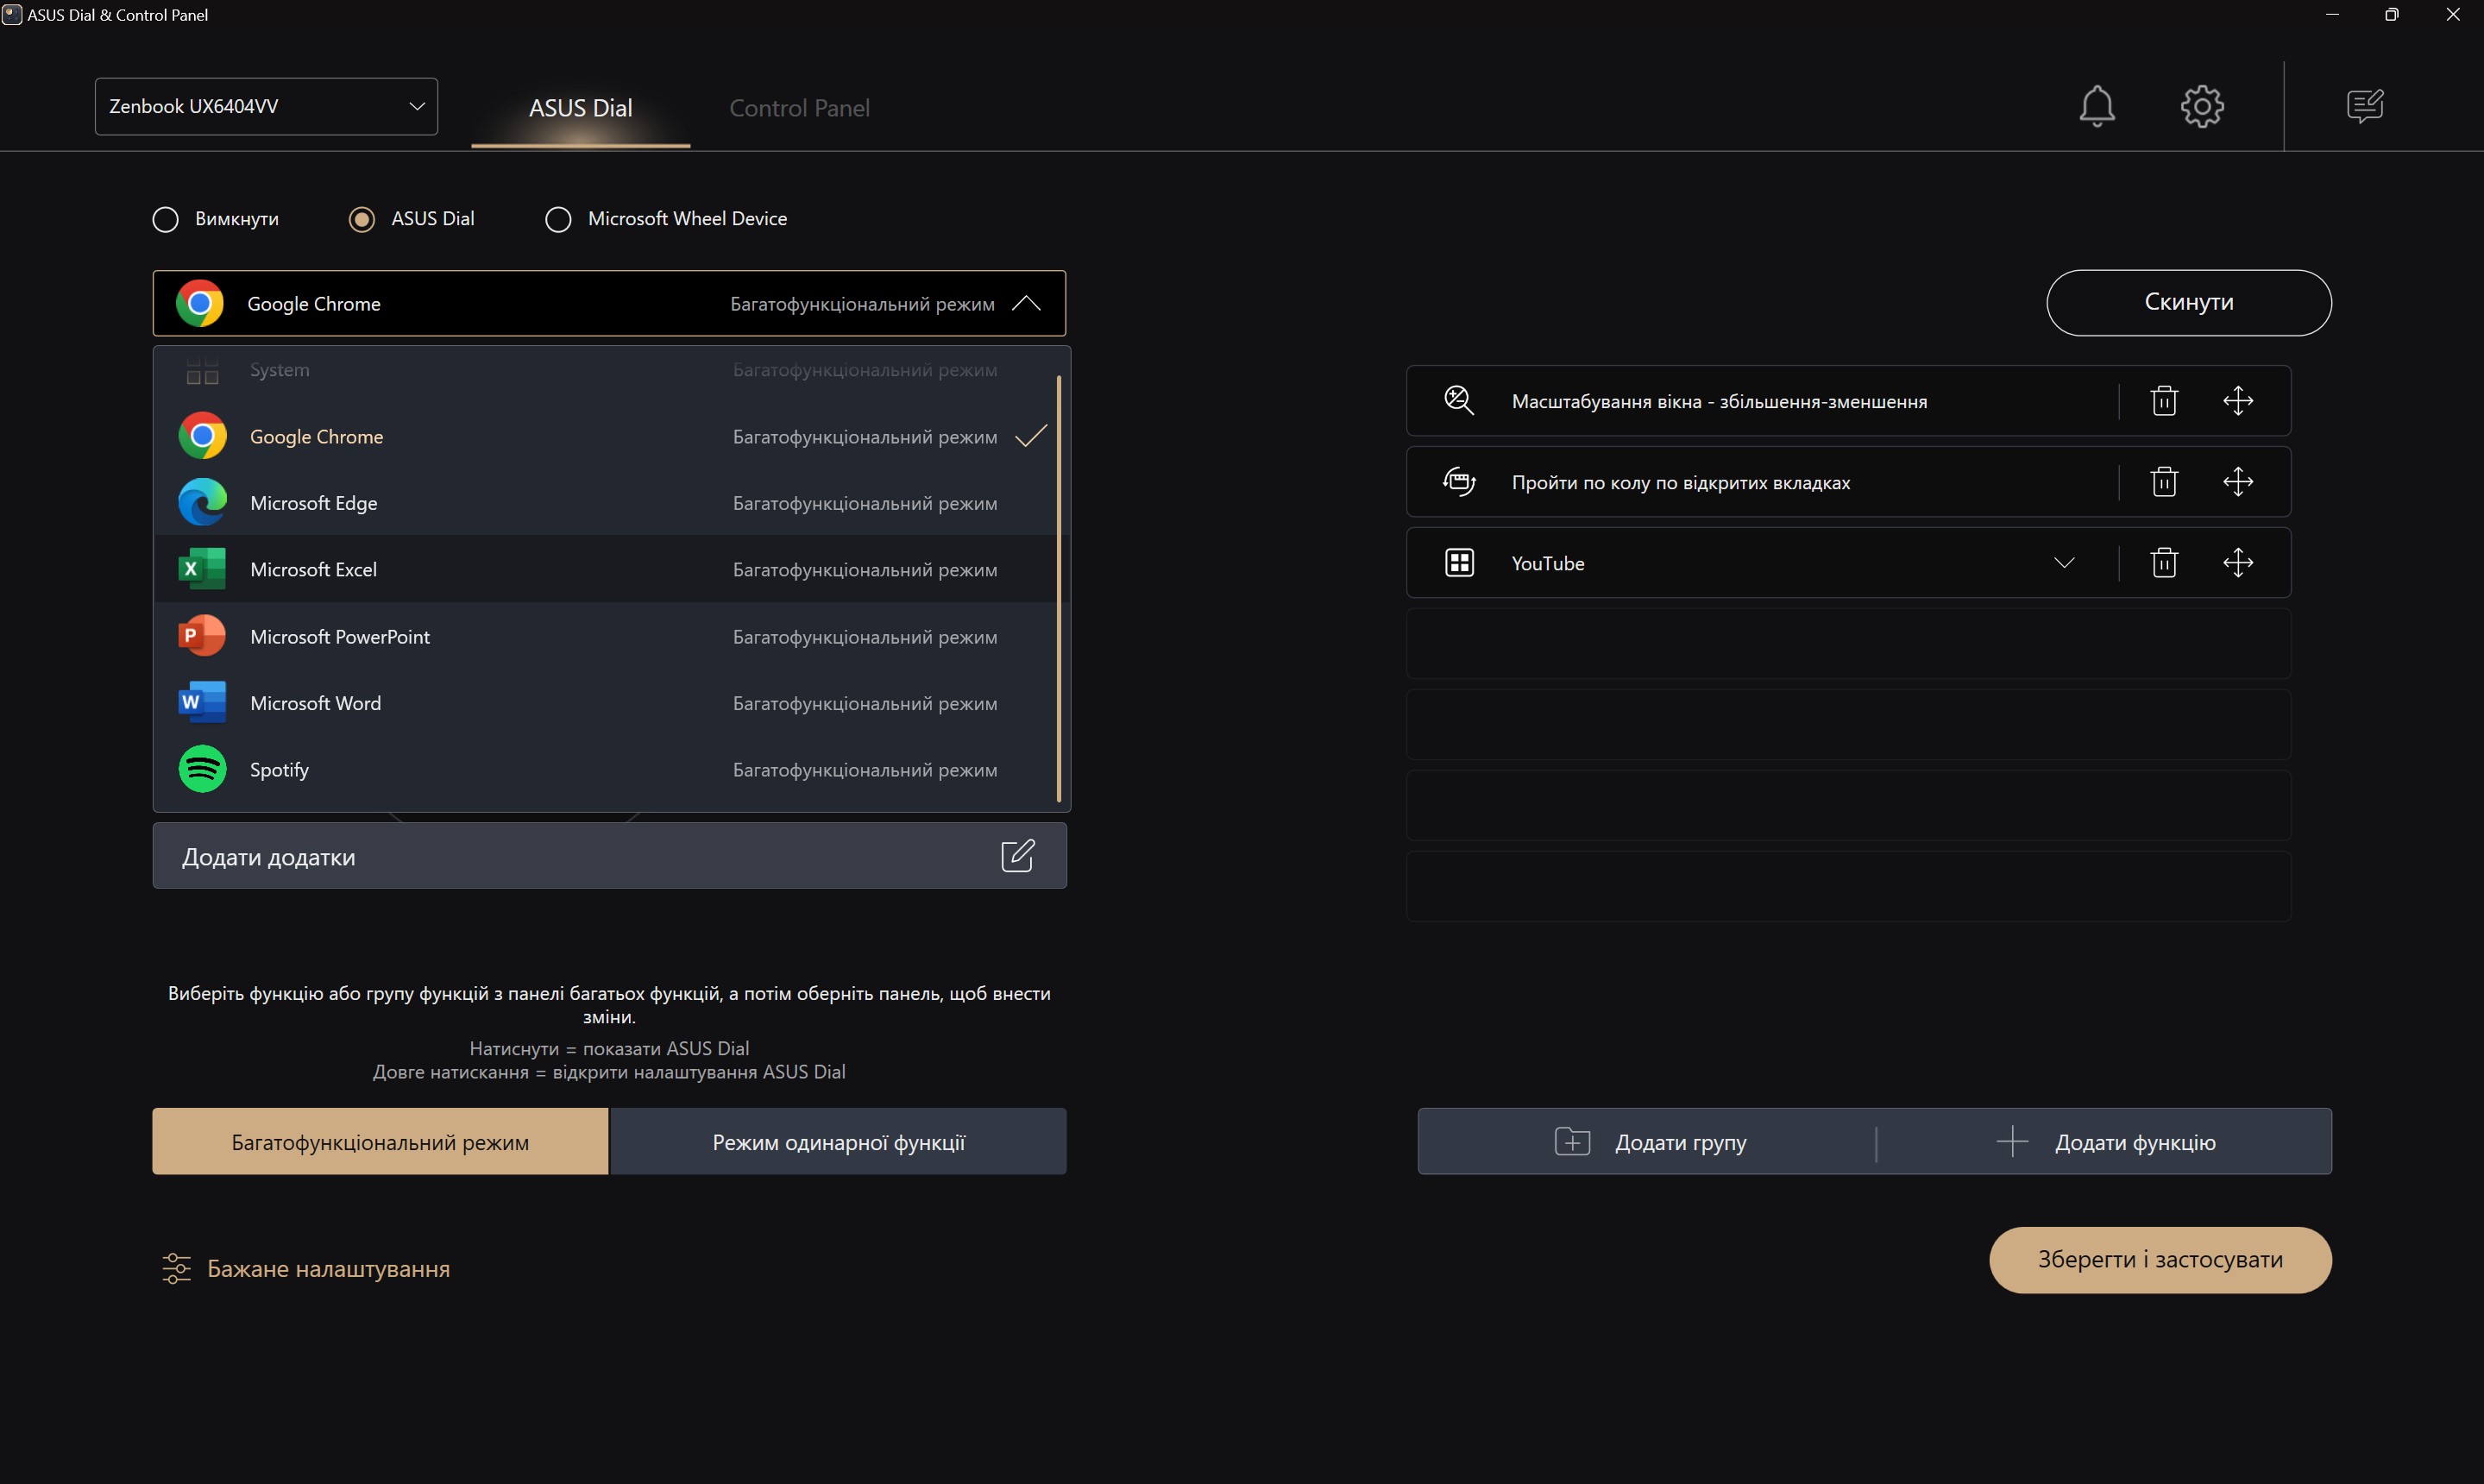The width and height of the screenshot is (2484, 1484).
Task: Select Spotify in the app list
Action: [279, 770]
